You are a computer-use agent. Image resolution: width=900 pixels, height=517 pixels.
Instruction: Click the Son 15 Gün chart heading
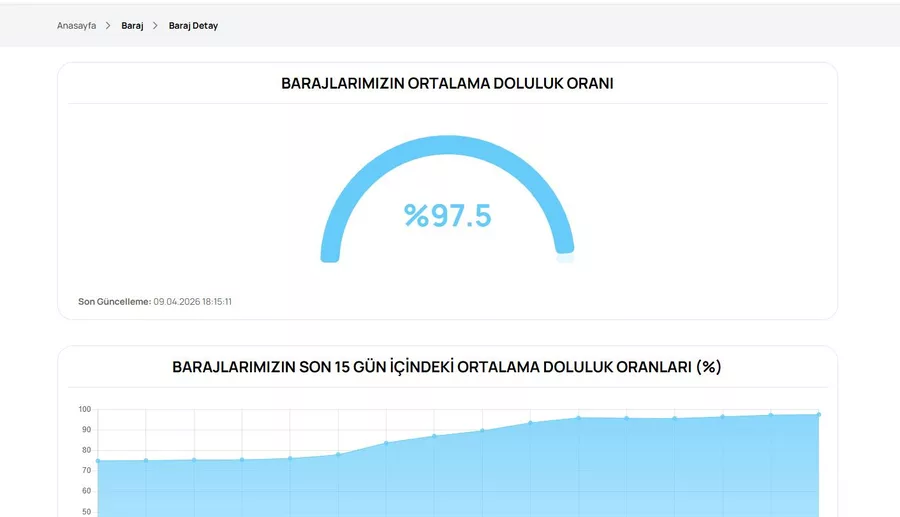coord(447,367)
